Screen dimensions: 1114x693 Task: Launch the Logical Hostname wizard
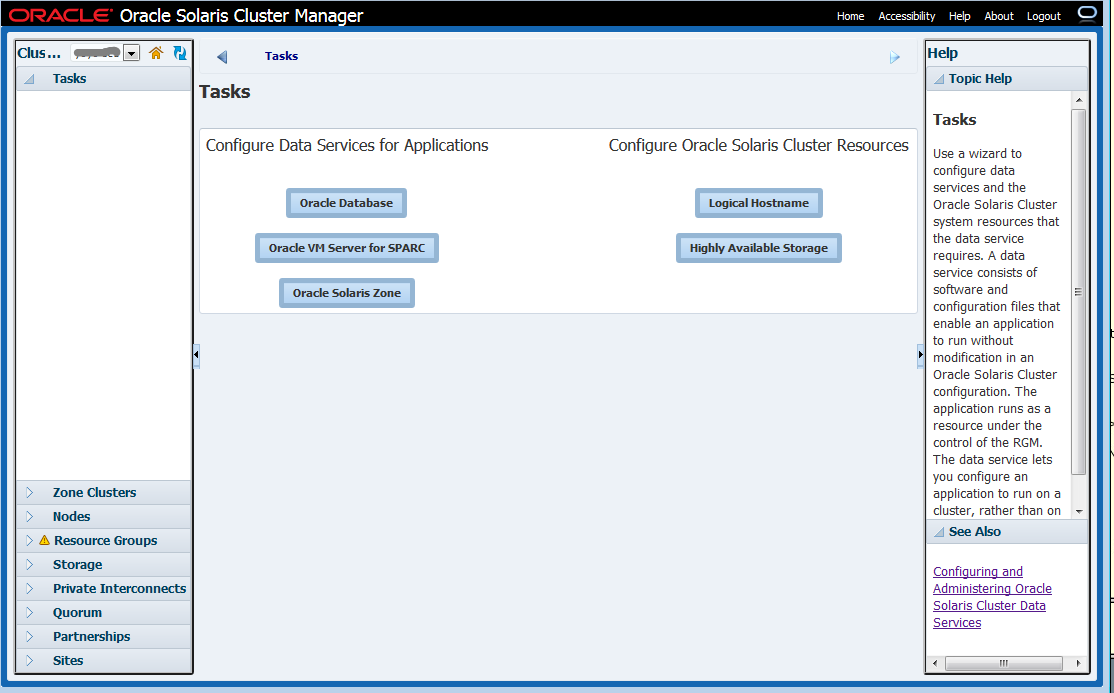[x=759, y=203]
